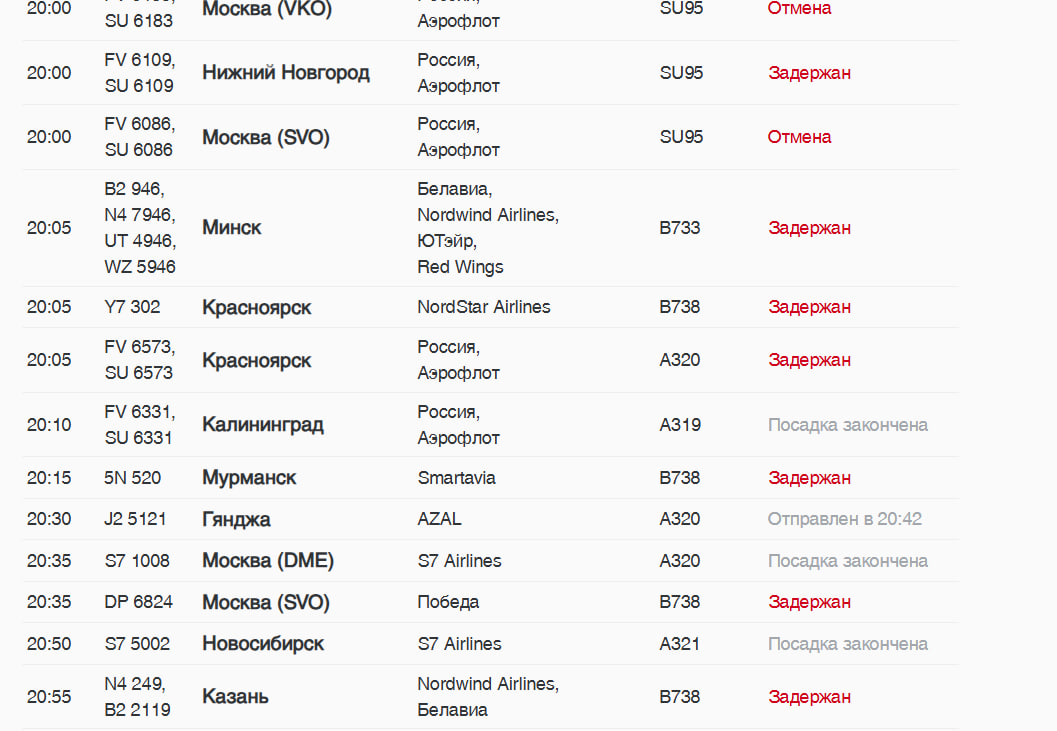Select flight number S7 1008
Viewport: 1057px width, 731px height.
(x=137, y=561)
